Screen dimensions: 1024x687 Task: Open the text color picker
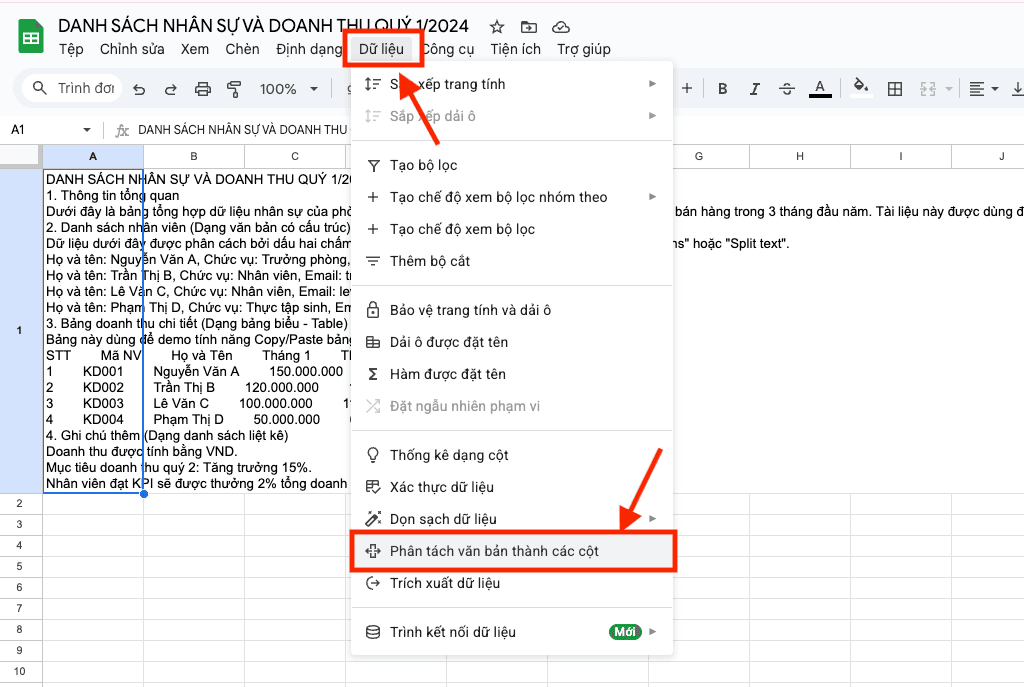pyautogui.click(x=820, y=89)
